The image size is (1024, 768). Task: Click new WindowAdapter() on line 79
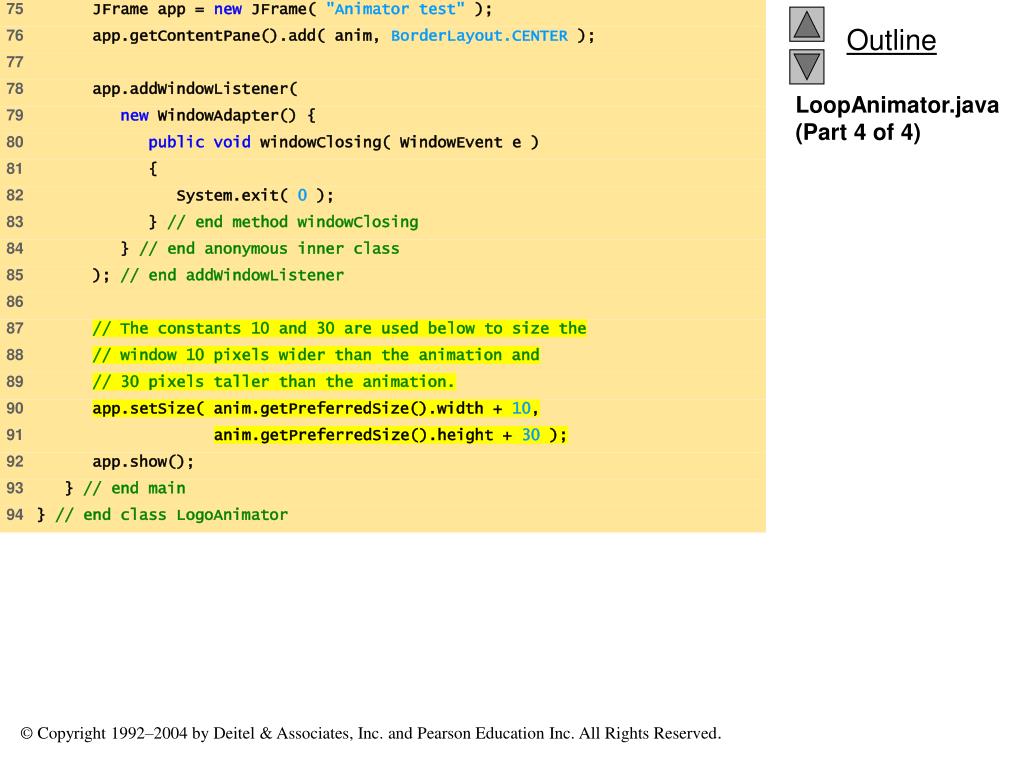[208, 116]
